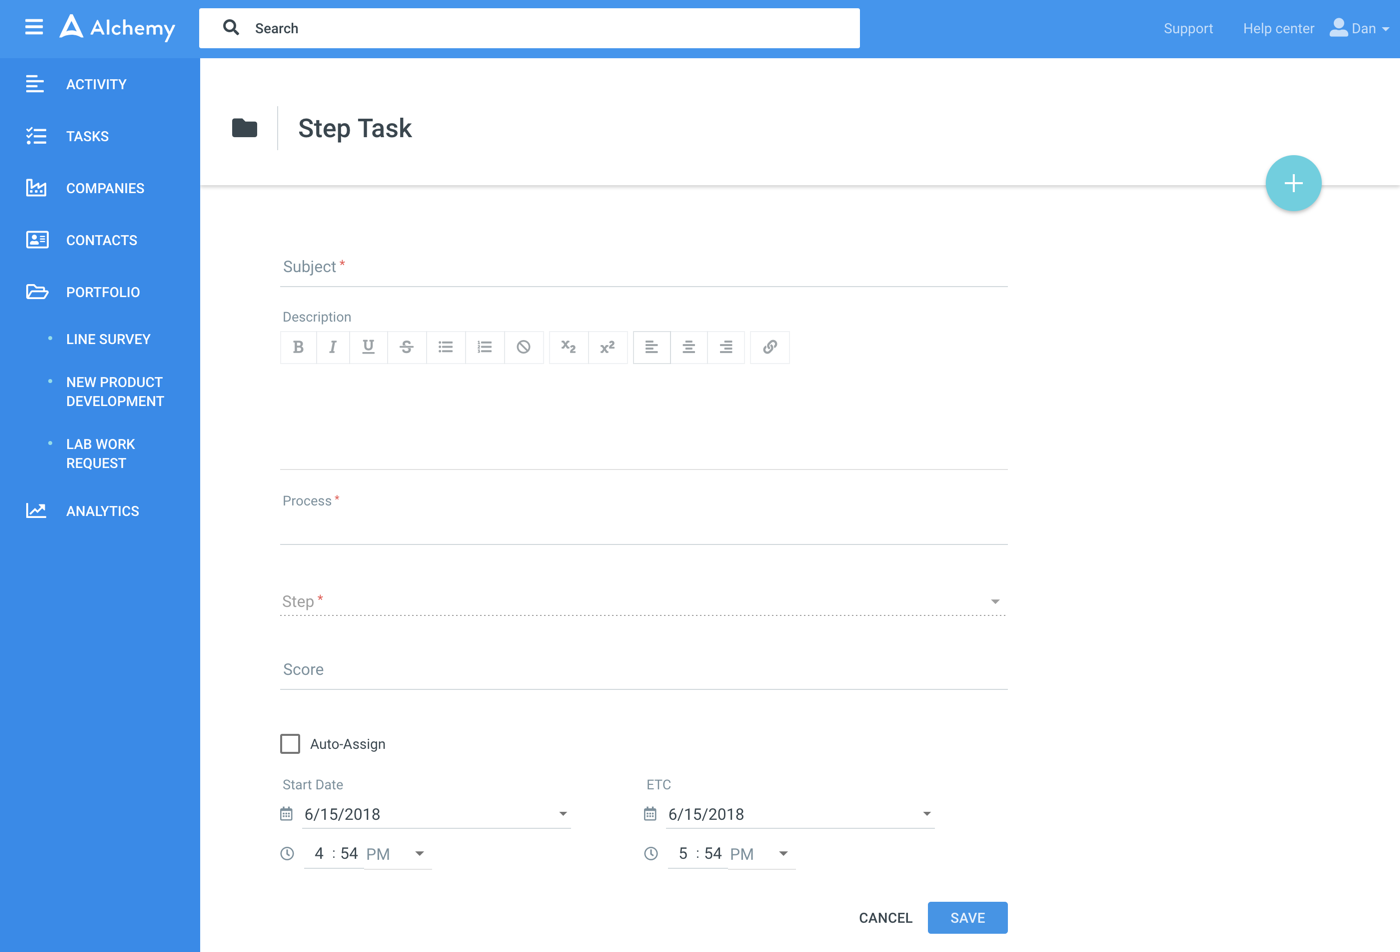The image size is (1400, 952).
Task: Insert a hyperlink in Description
Action: (770, 347)
